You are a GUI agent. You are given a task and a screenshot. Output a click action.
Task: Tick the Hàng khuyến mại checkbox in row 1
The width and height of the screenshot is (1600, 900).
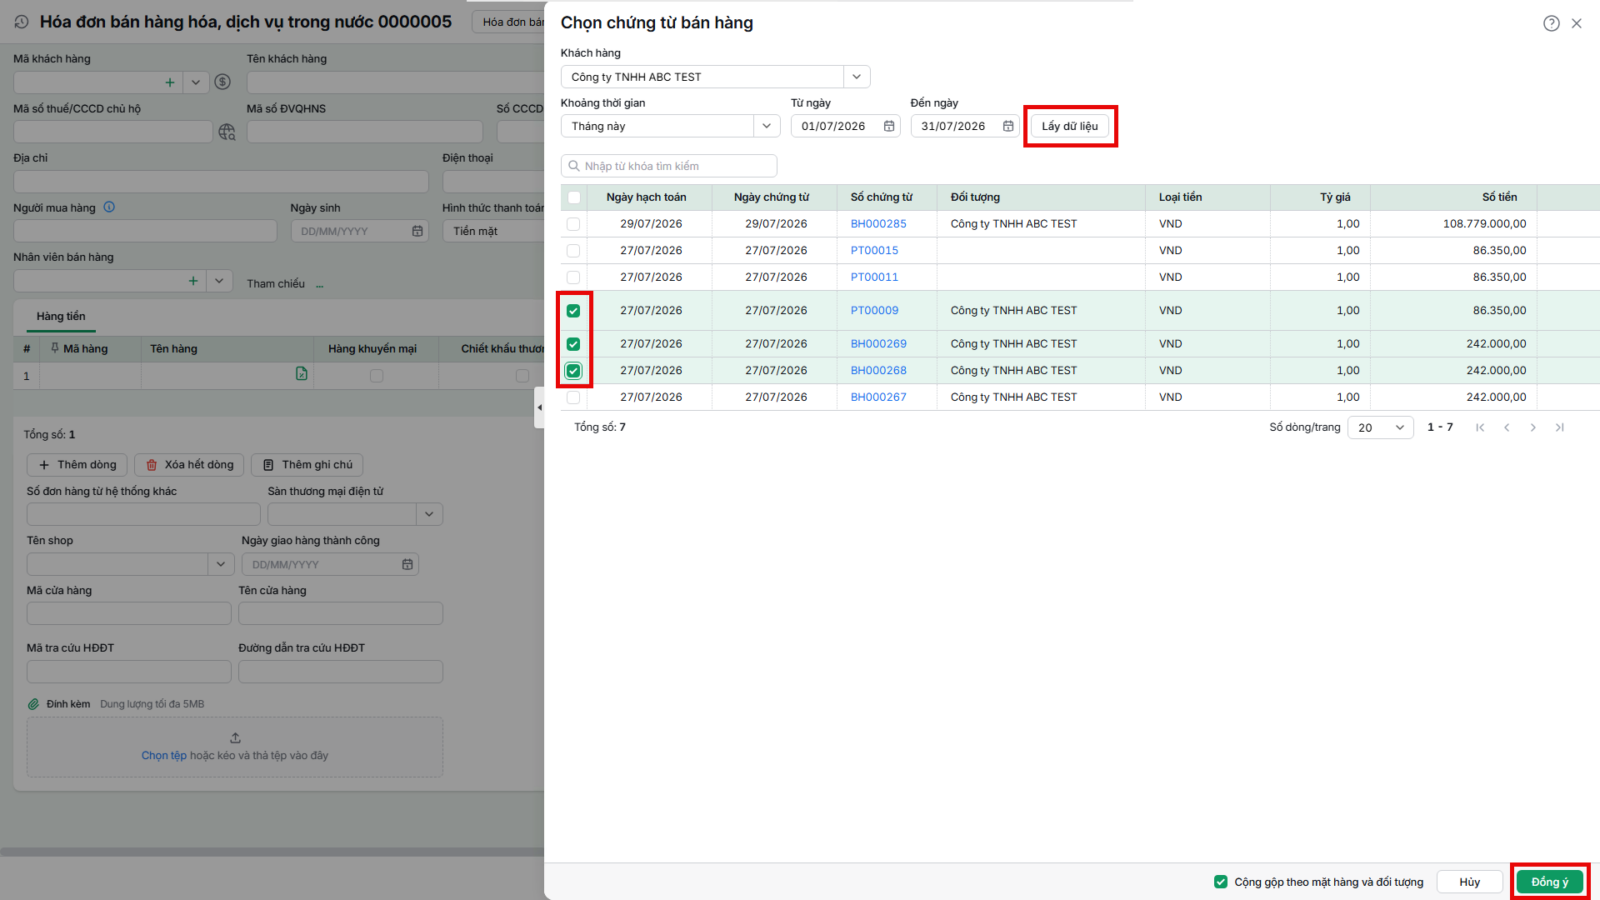(x=376, y=376)
